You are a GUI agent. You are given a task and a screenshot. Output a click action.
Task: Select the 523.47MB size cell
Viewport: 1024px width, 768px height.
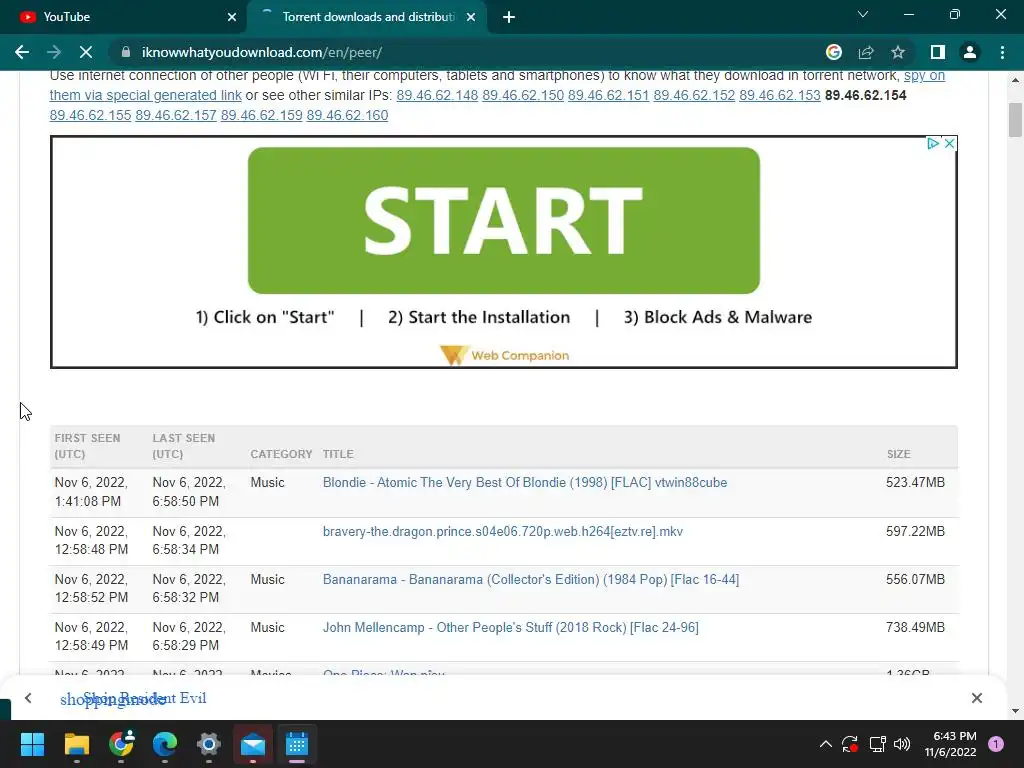pyautogui.click(x=915, y=483)
